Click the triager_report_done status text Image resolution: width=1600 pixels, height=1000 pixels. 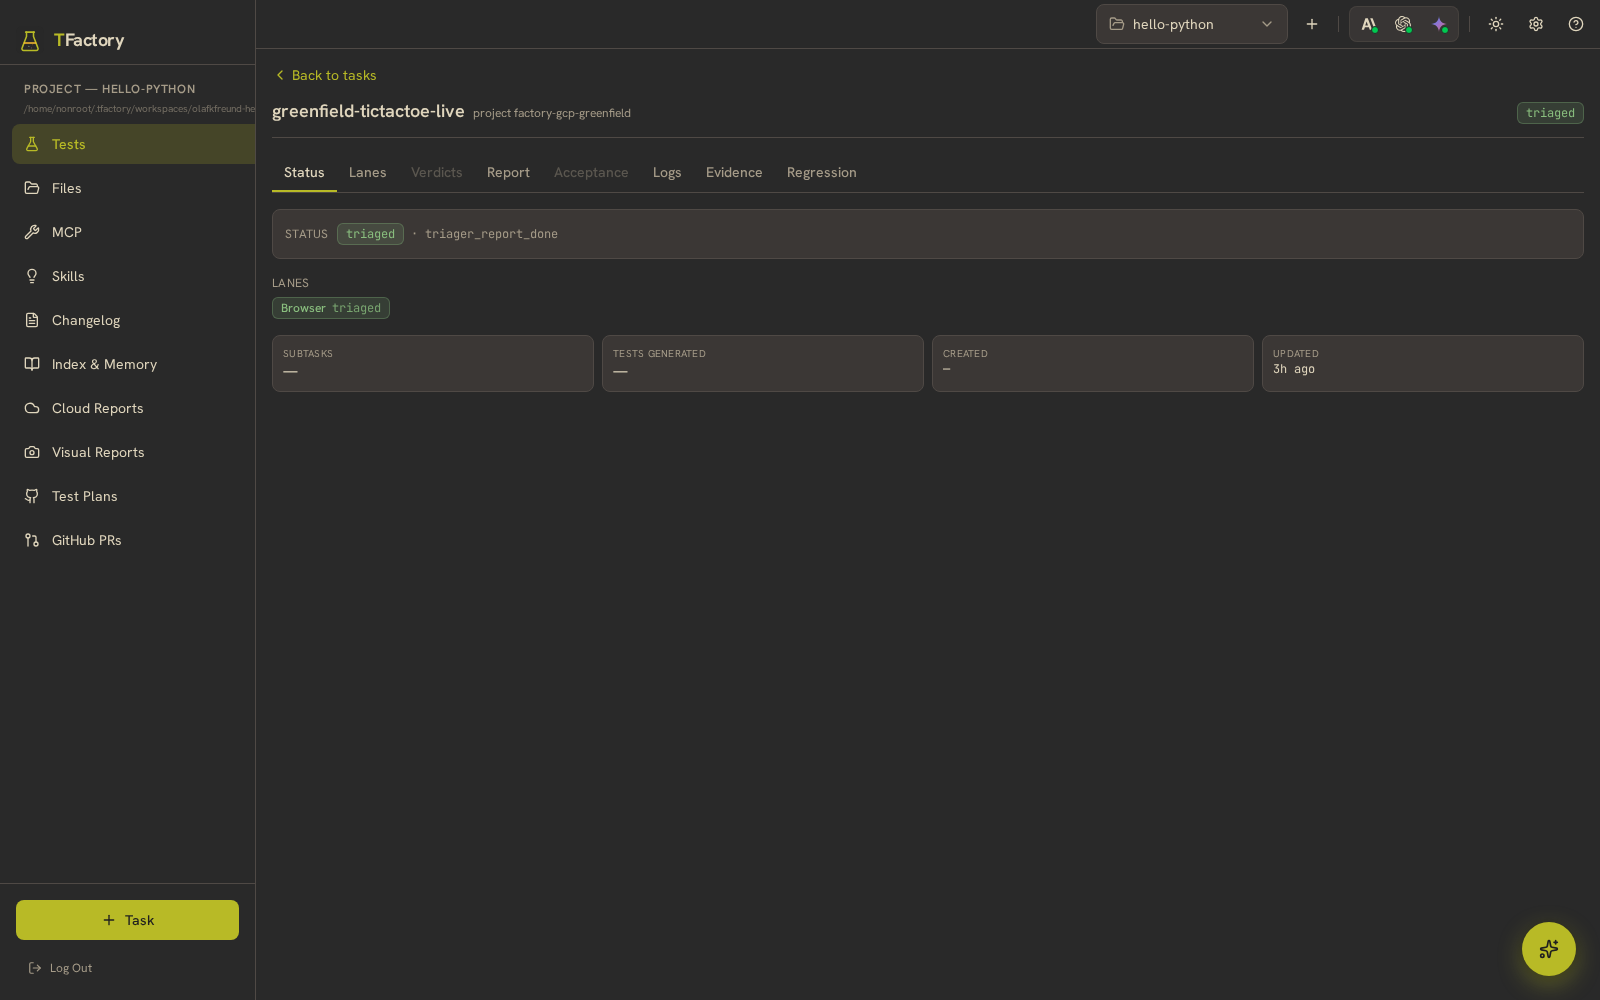pyautogui.click(x=491, y=234)
